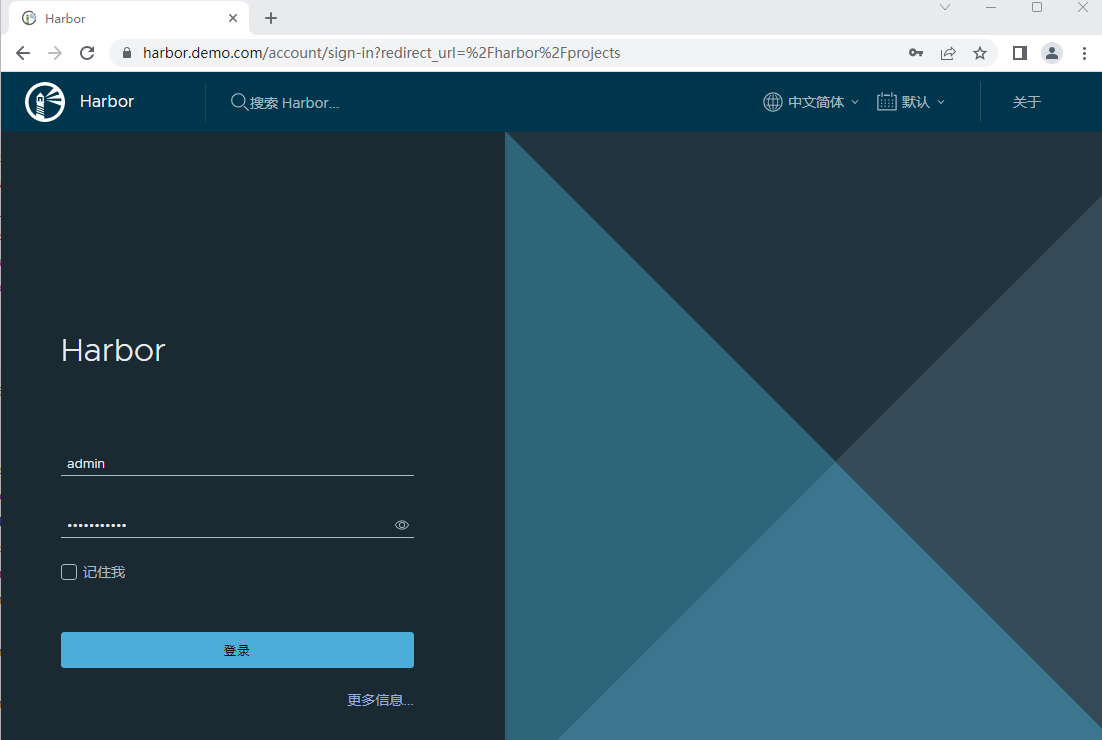
Task: Tick the 记住我 checkbox
Action: click(69, 572)
